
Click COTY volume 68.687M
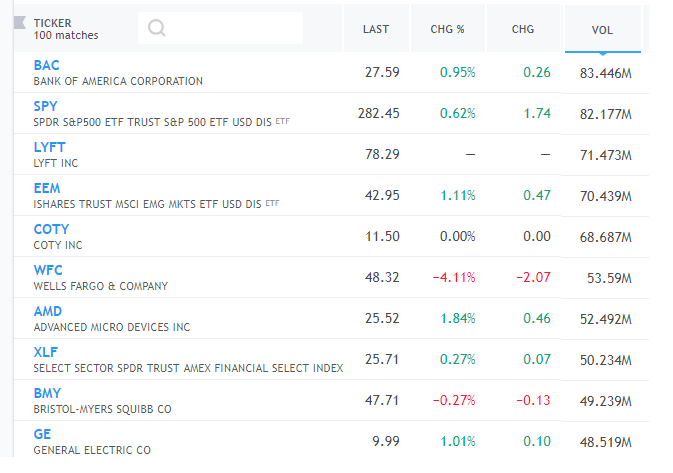606,237
